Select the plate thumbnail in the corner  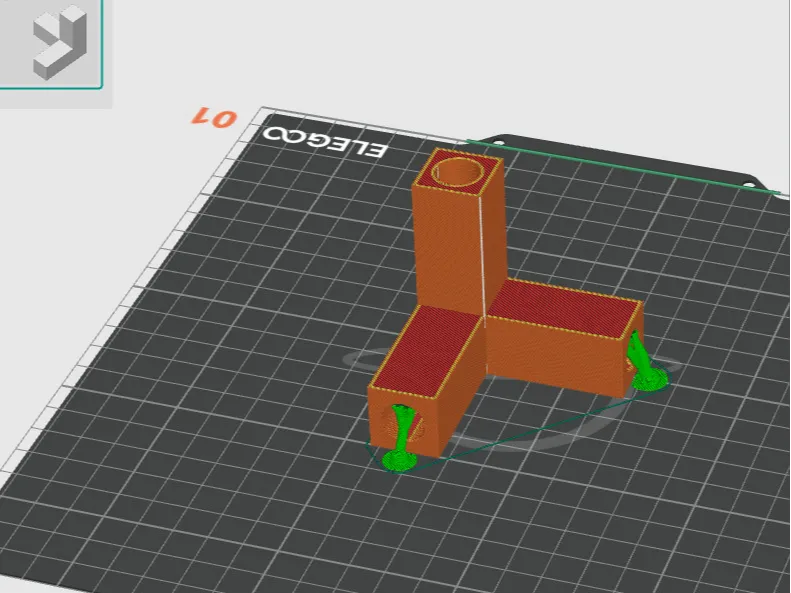click(x=50, y=44)
